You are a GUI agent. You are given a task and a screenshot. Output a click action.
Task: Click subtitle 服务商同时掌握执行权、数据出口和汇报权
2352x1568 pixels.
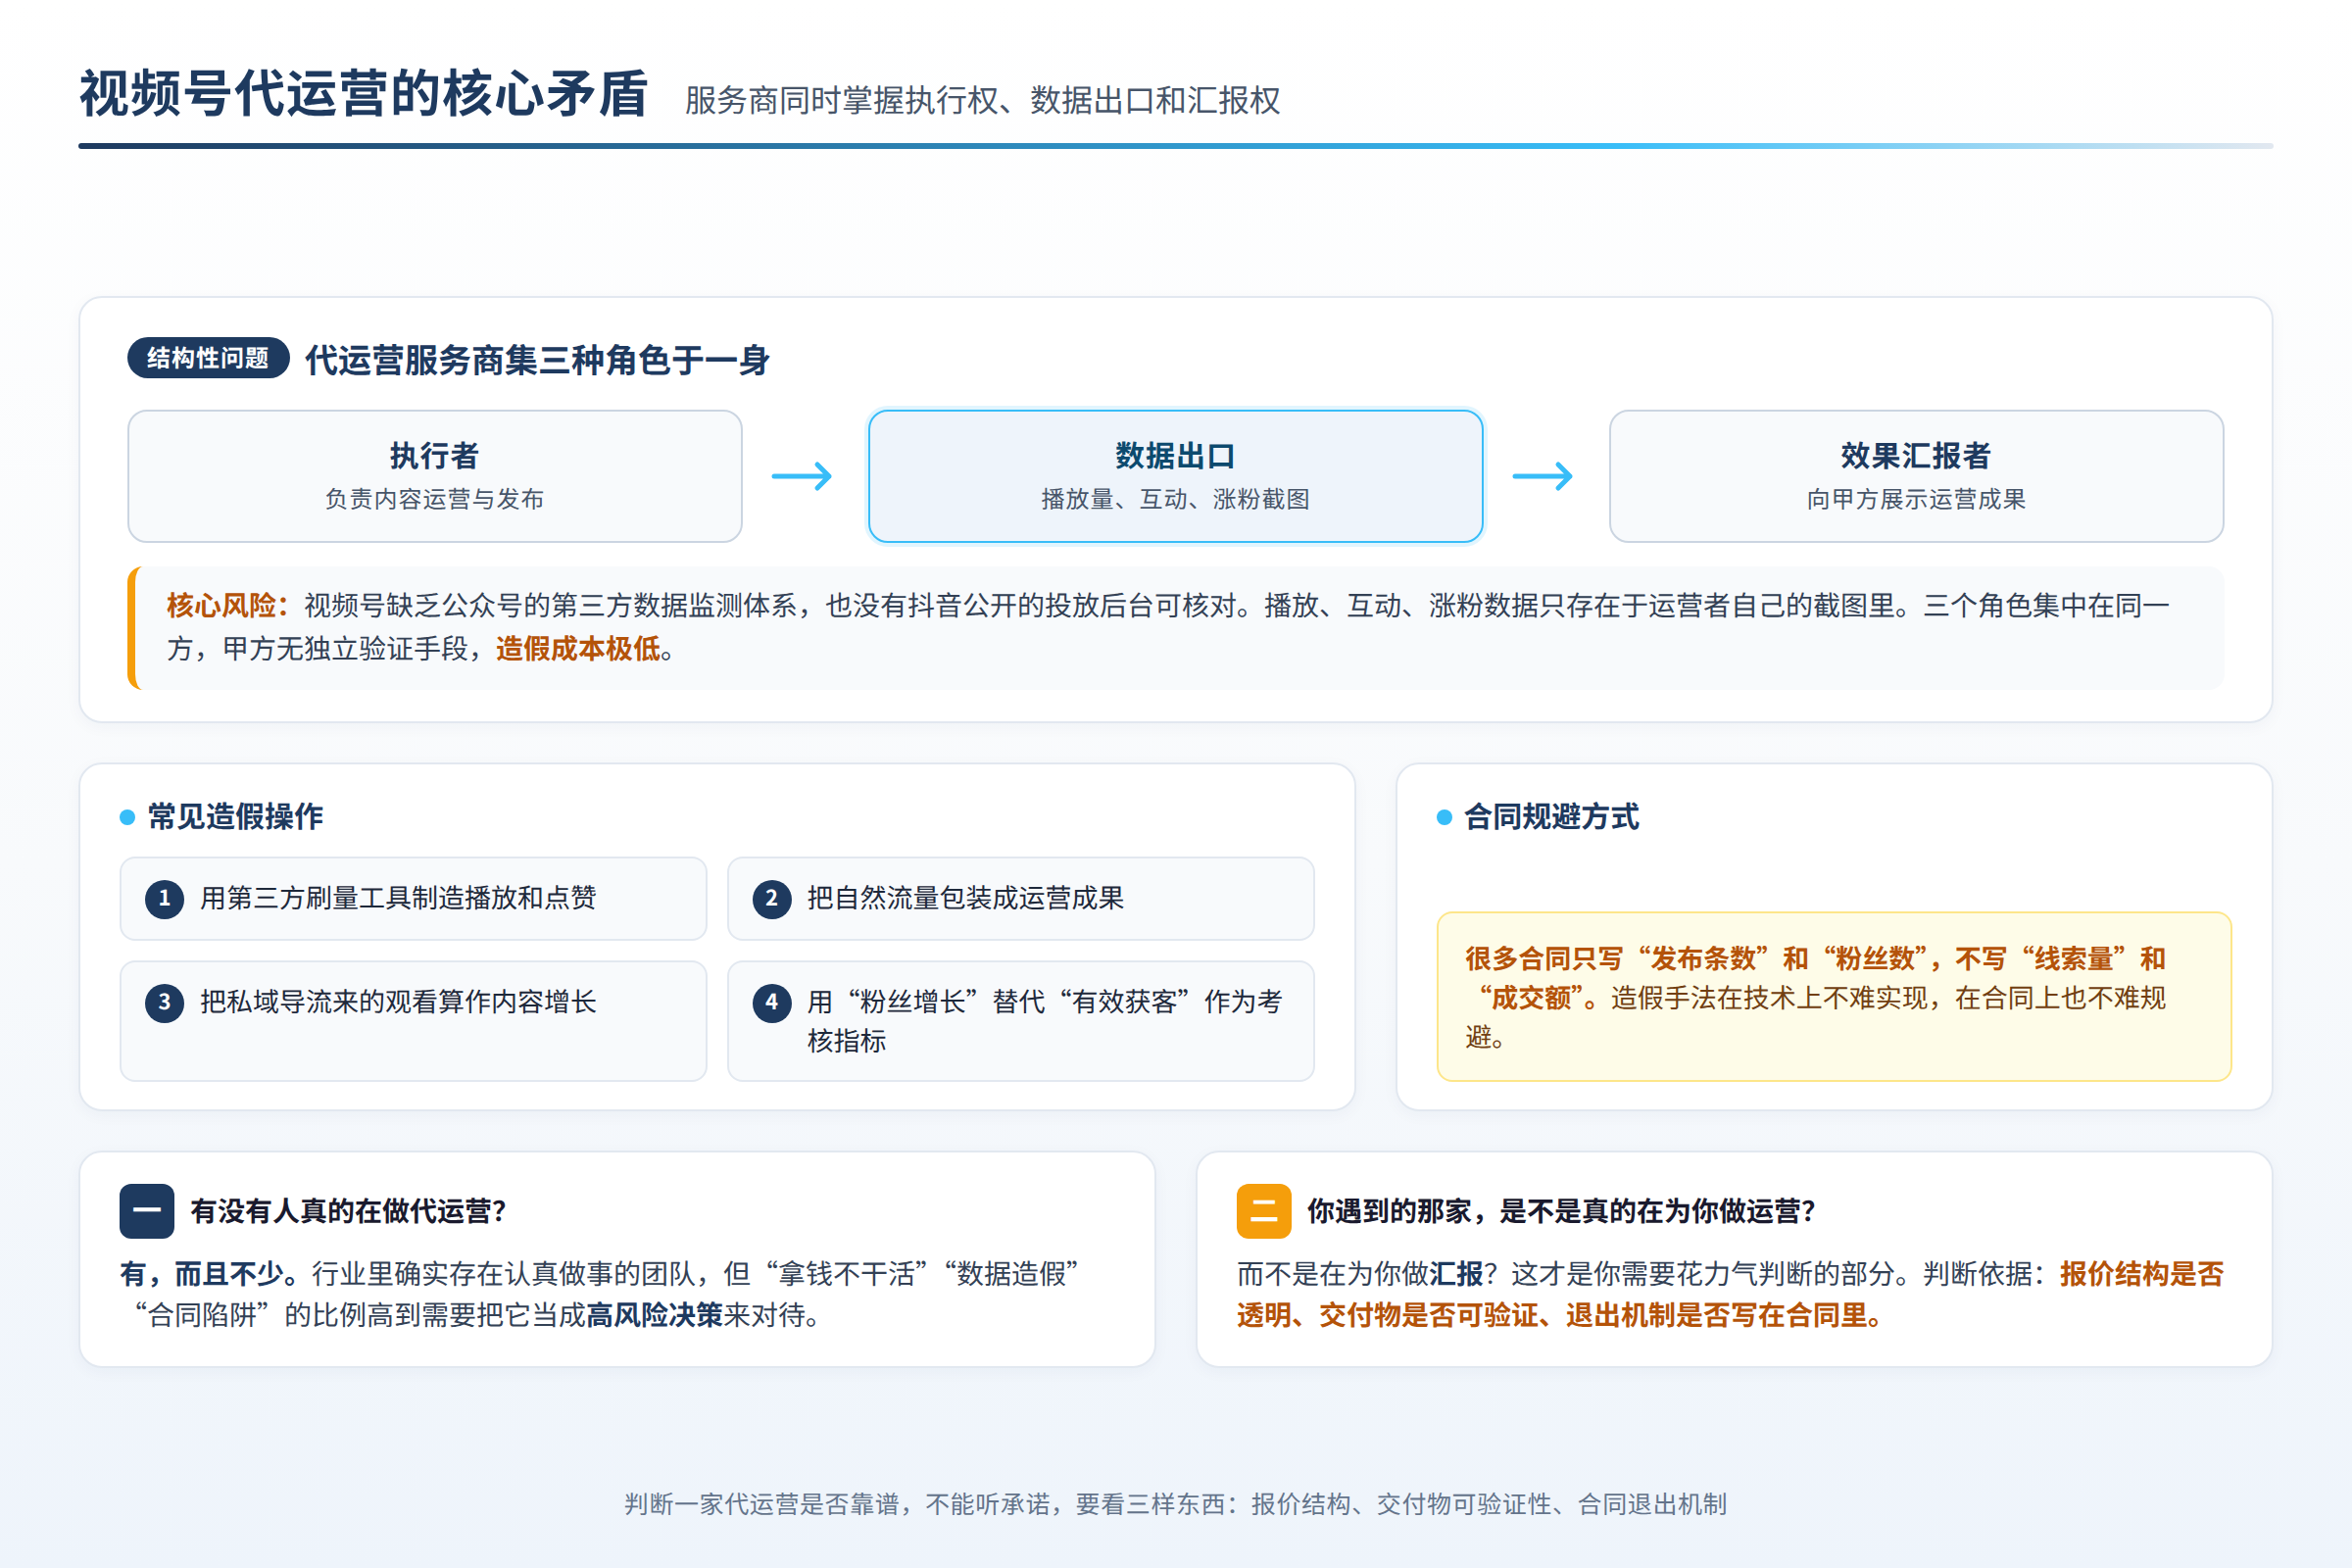(x=982, y=100)
